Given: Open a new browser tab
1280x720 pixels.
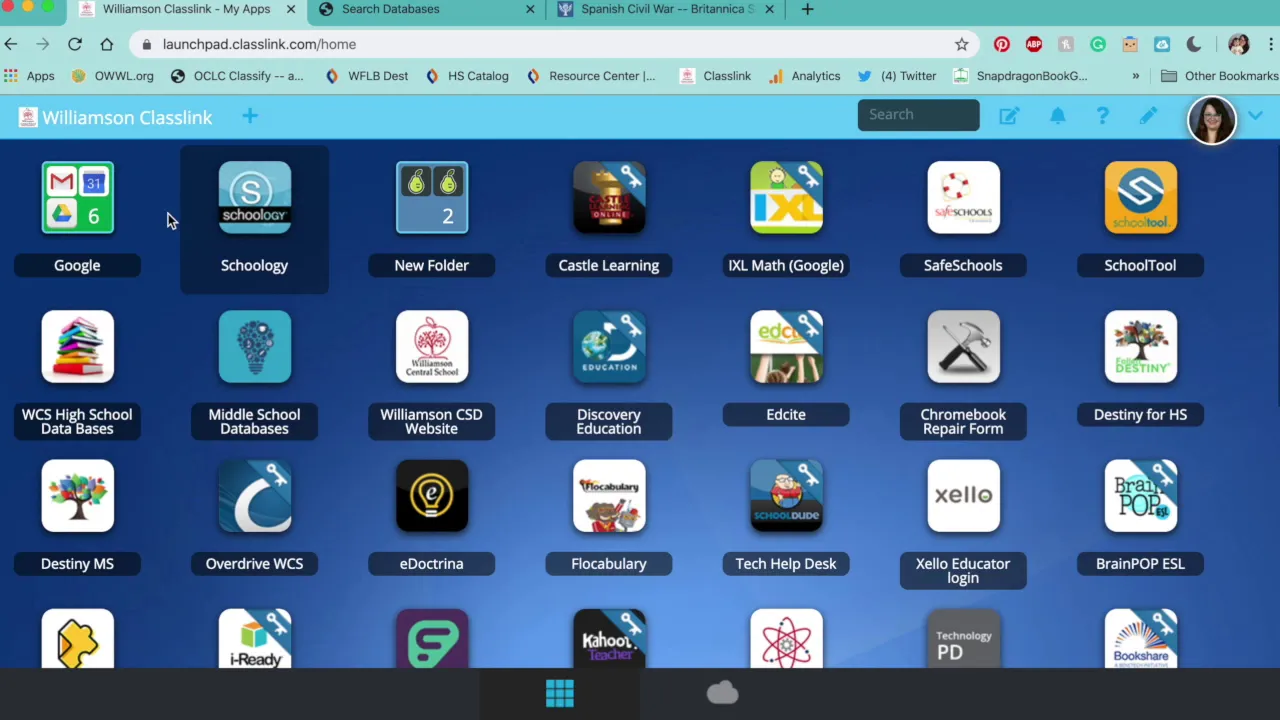Looking at the screenshot, I should pyautogui.click(x=807, y=9).
